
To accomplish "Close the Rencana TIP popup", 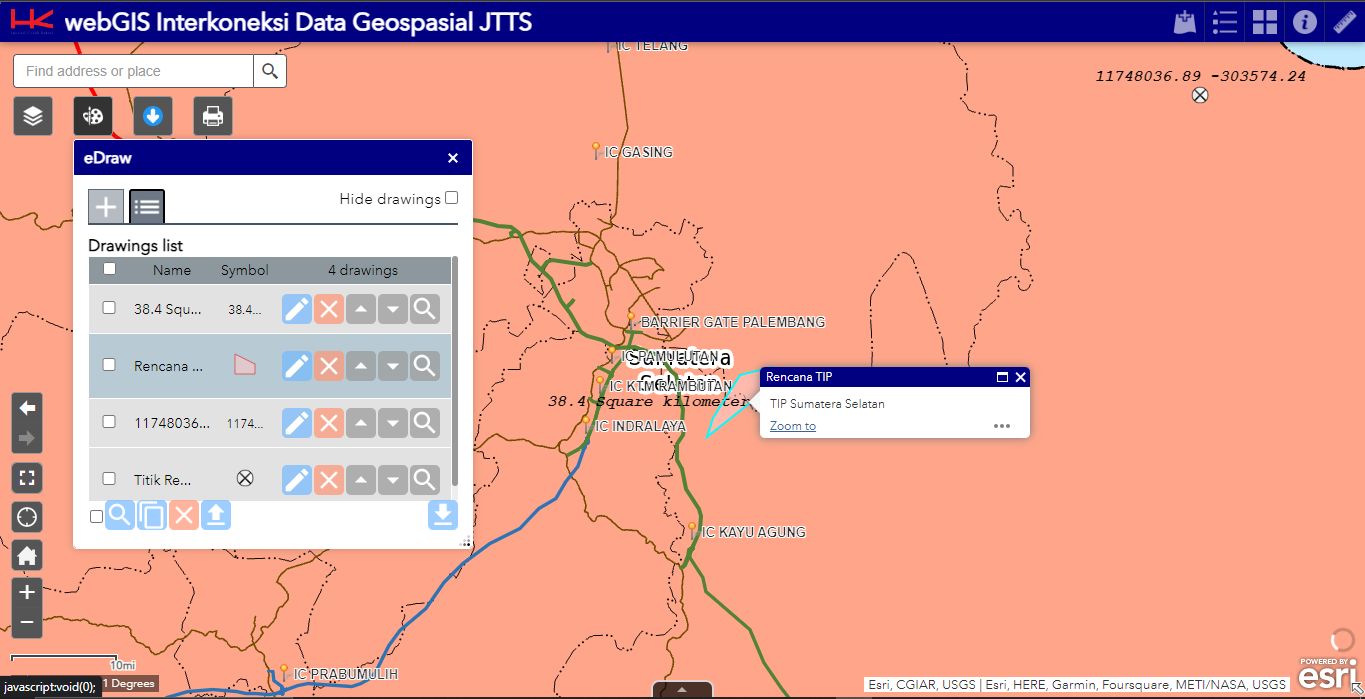I will (x=1020, y=377).
